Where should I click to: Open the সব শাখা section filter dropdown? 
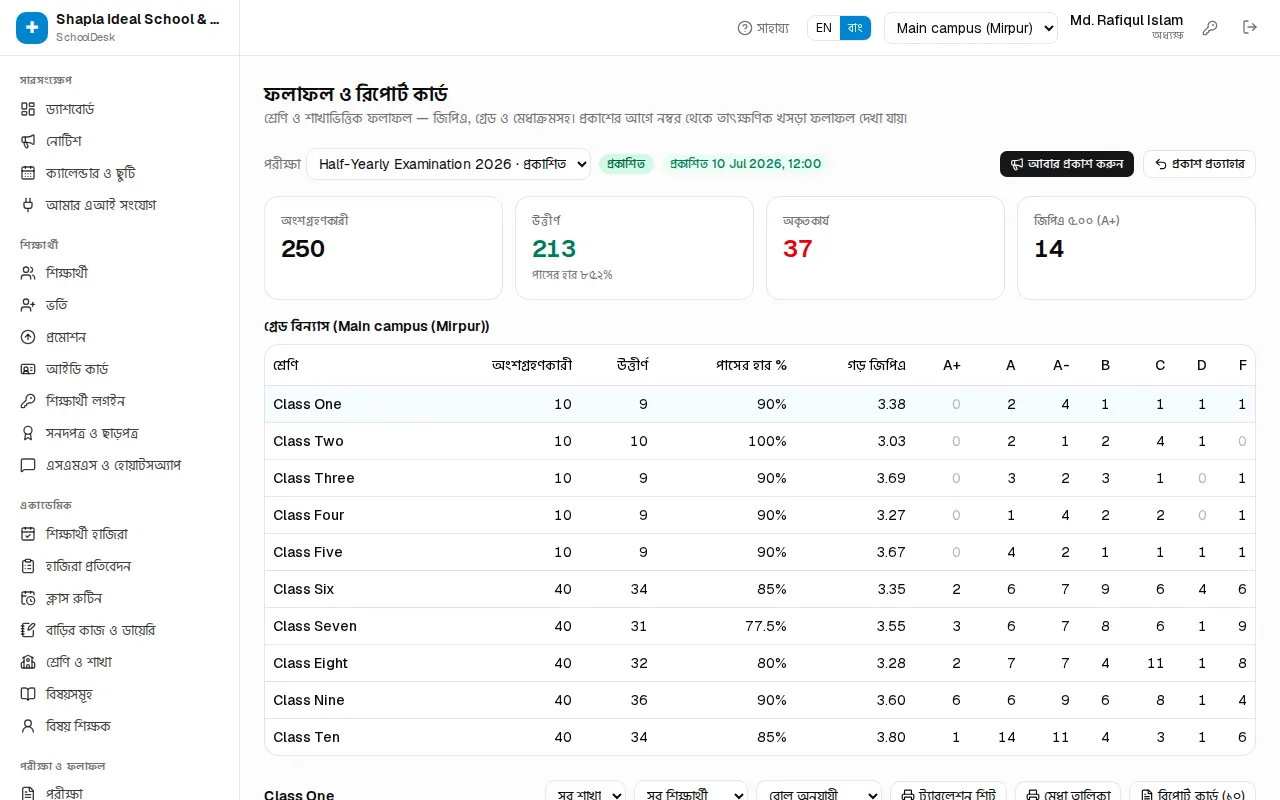click(585, 795)
